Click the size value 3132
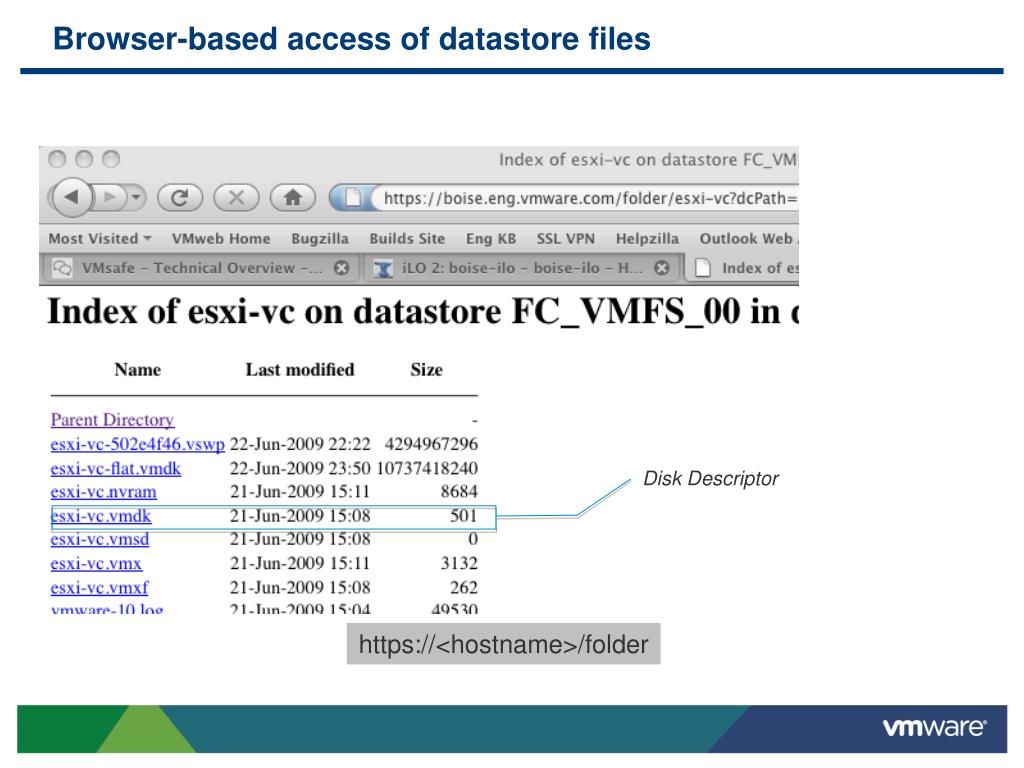1024x768 pixels. coord(459,563)
